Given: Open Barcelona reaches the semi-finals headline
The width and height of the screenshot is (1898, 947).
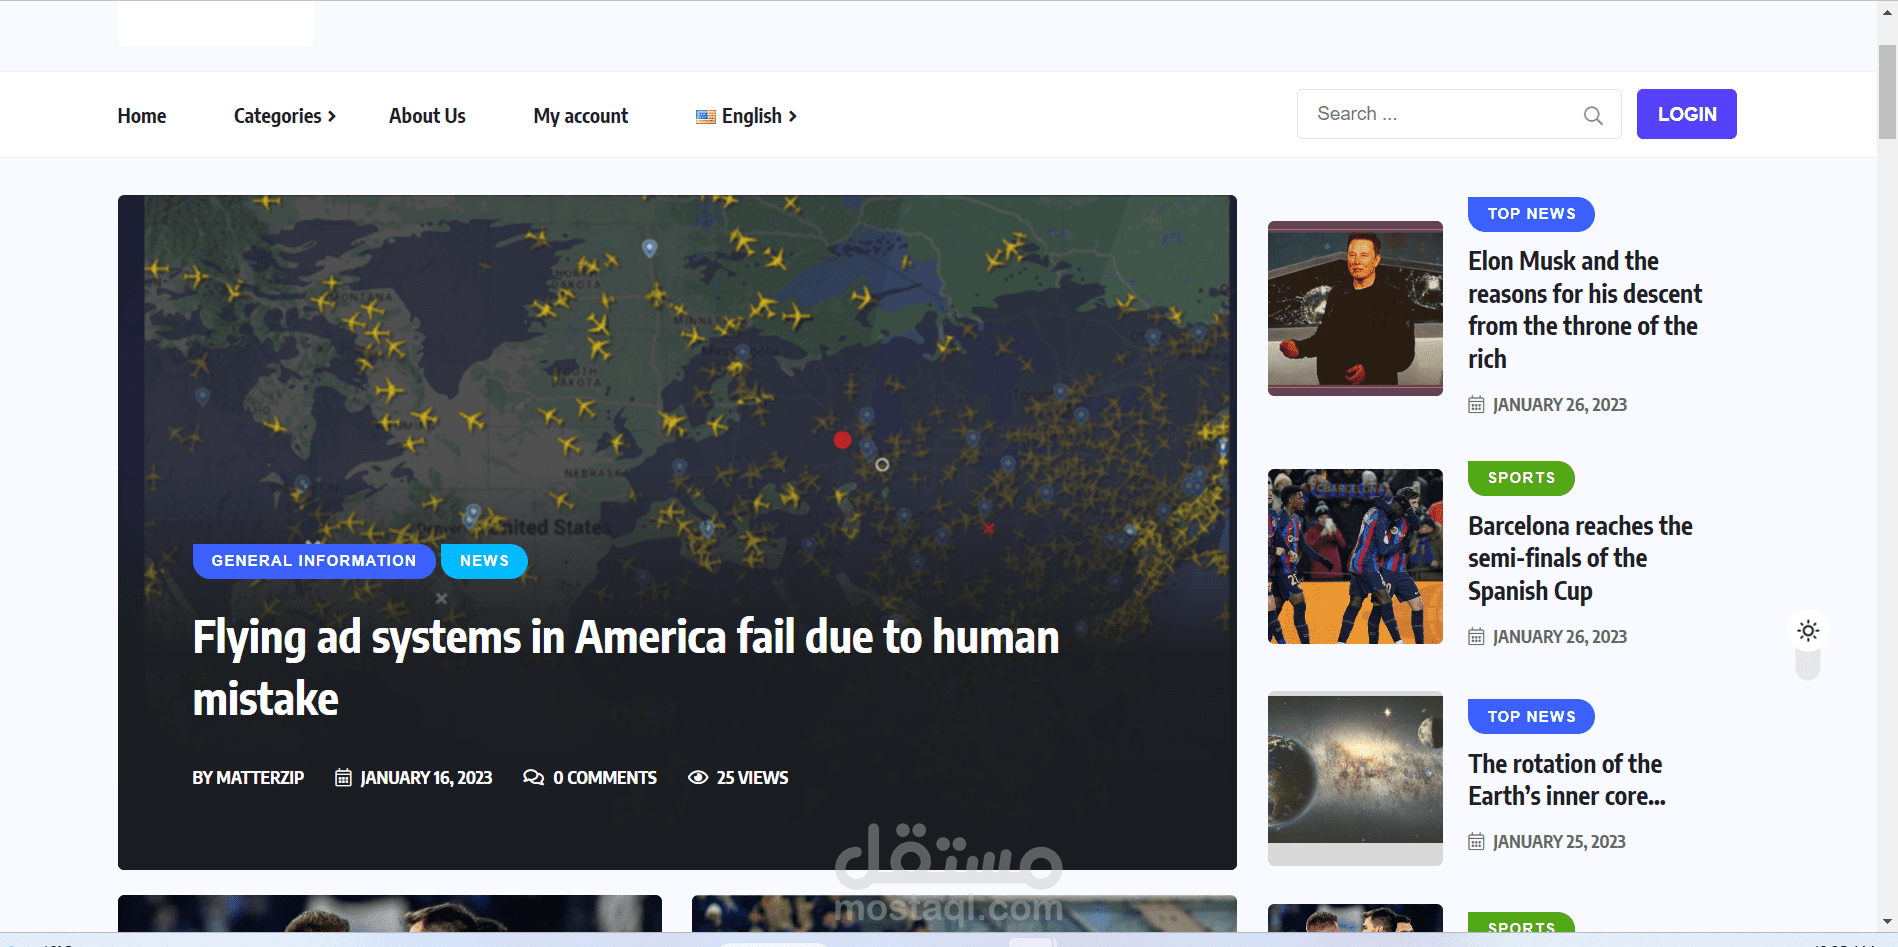Looking at the screenshot, I should coord(1580,558).
